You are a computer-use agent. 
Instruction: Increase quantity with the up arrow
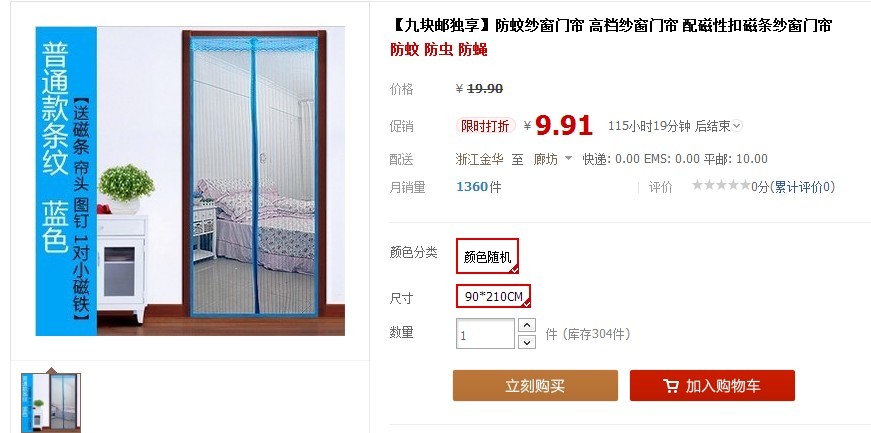click(x=527, y=325)
